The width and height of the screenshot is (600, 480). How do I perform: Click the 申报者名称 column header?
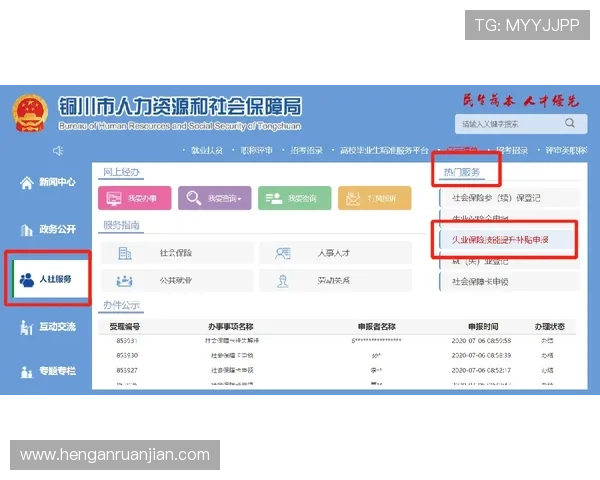377,327
